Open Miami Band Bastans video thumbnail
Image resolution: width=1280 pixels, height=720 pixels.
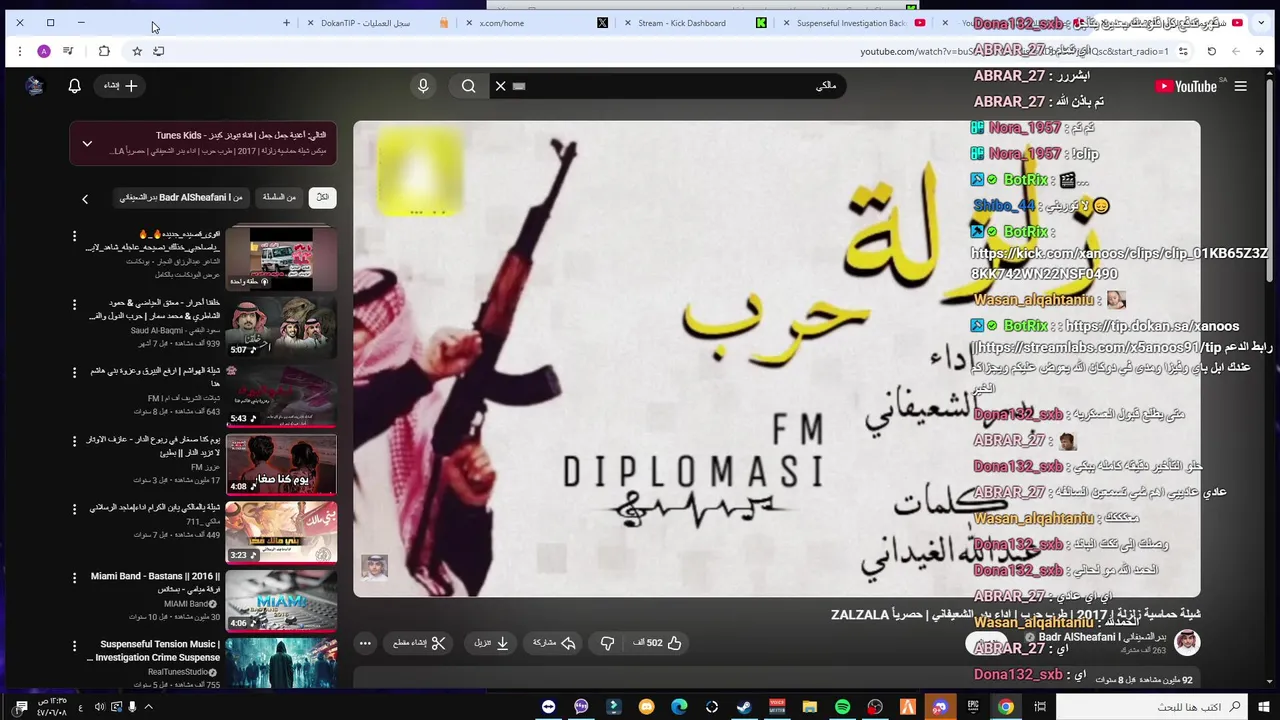pos(281,600)
